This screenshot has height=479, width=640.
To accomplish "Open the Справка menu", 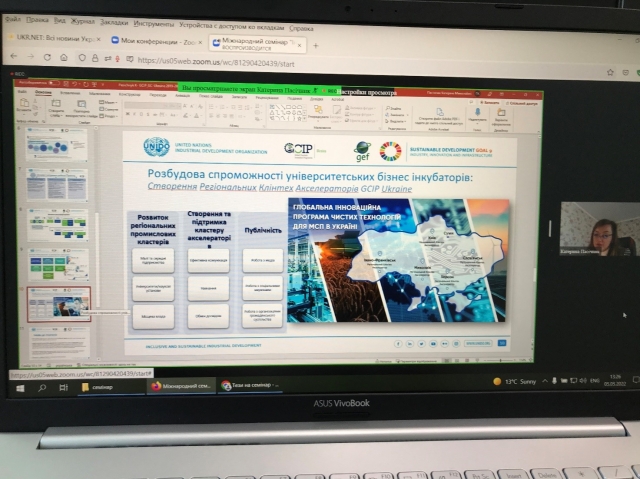I will [301, 29].
